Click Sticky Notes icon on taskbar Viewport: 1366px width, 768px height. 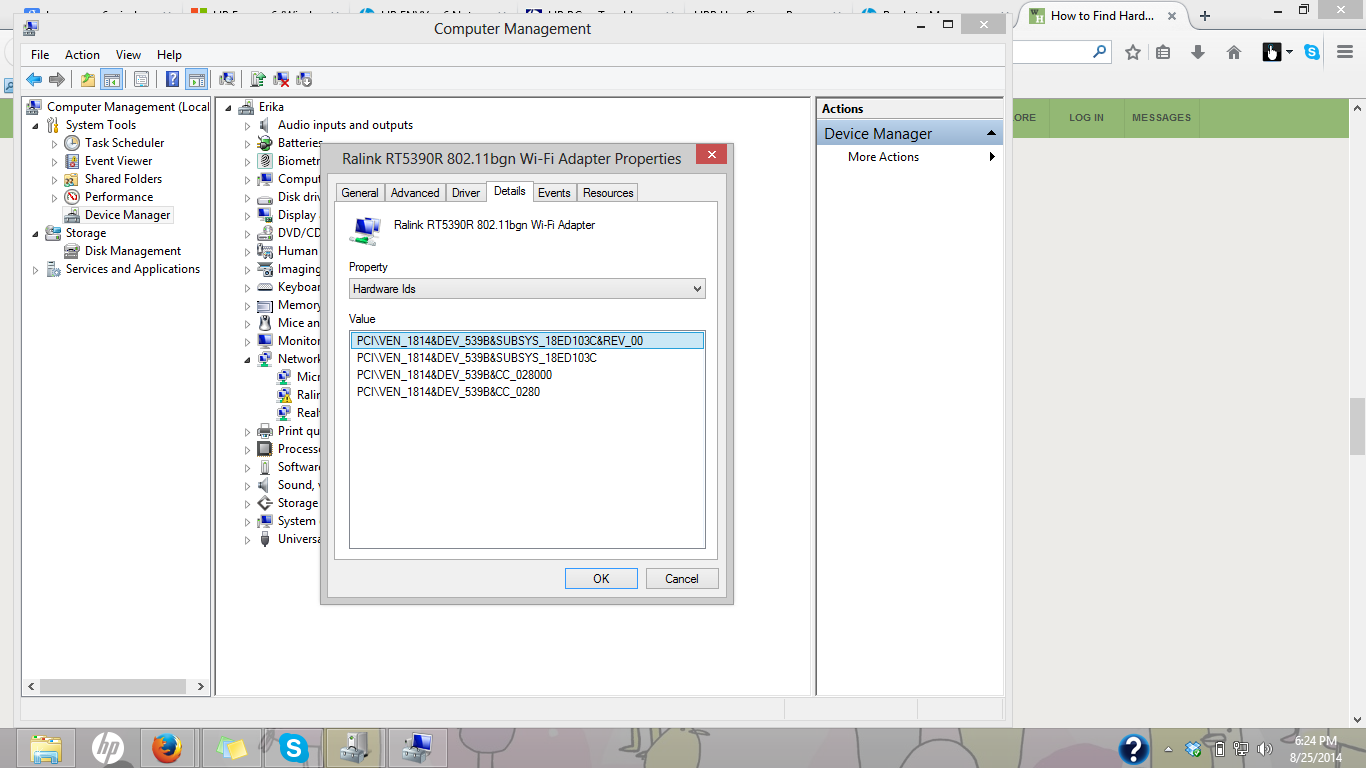coord(231,748)
